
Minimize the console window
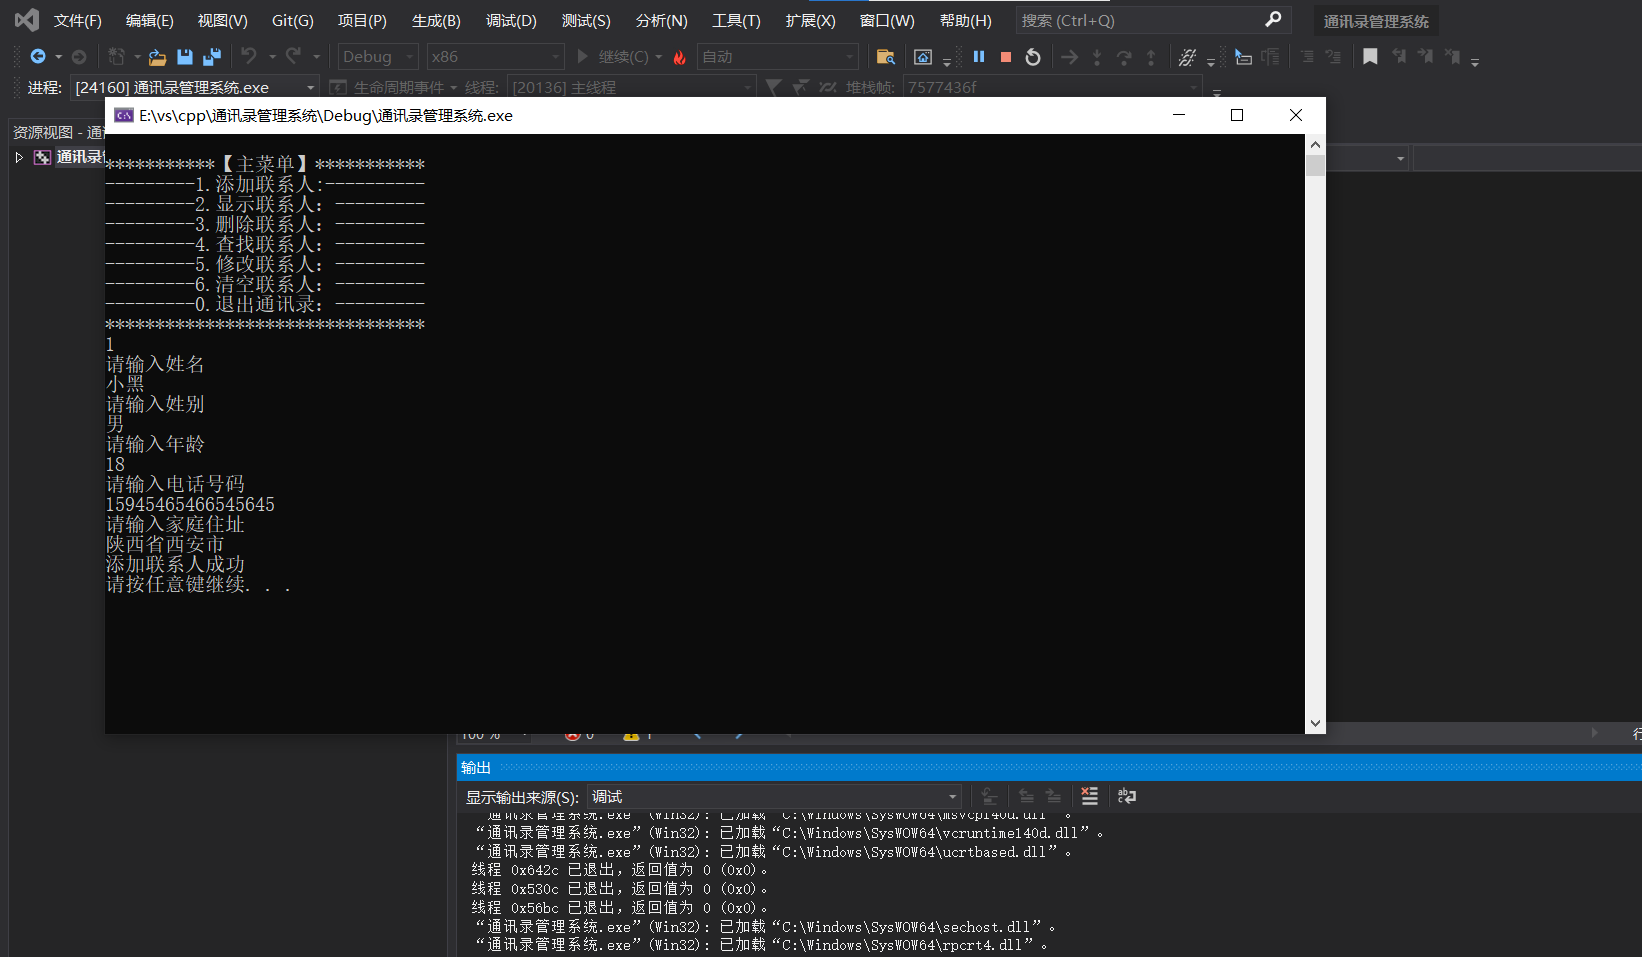1179,115
